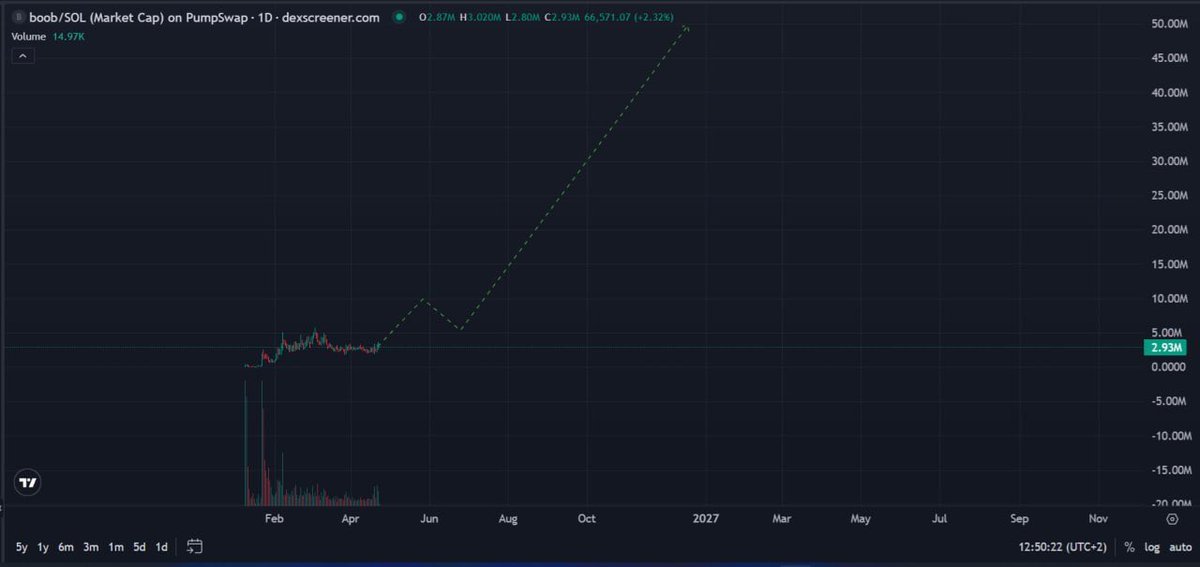Open chart settings hexagon gear icon

point(1171,519)
